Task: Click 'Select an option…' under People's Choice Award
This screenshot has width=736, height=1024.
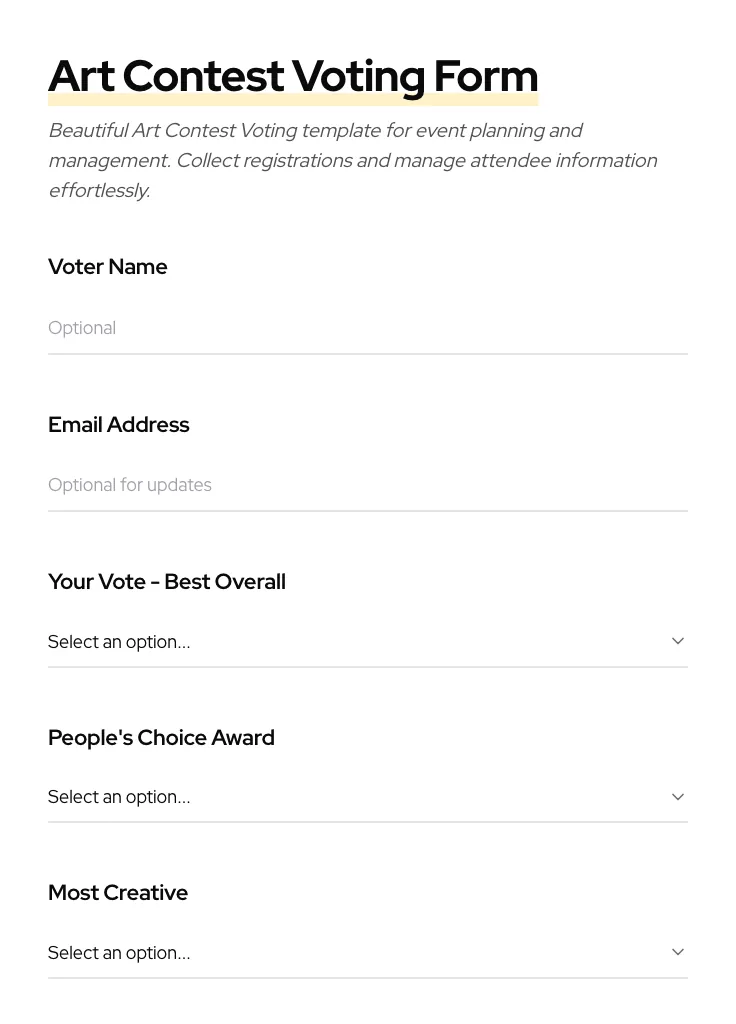Action: tap(119, 797)
